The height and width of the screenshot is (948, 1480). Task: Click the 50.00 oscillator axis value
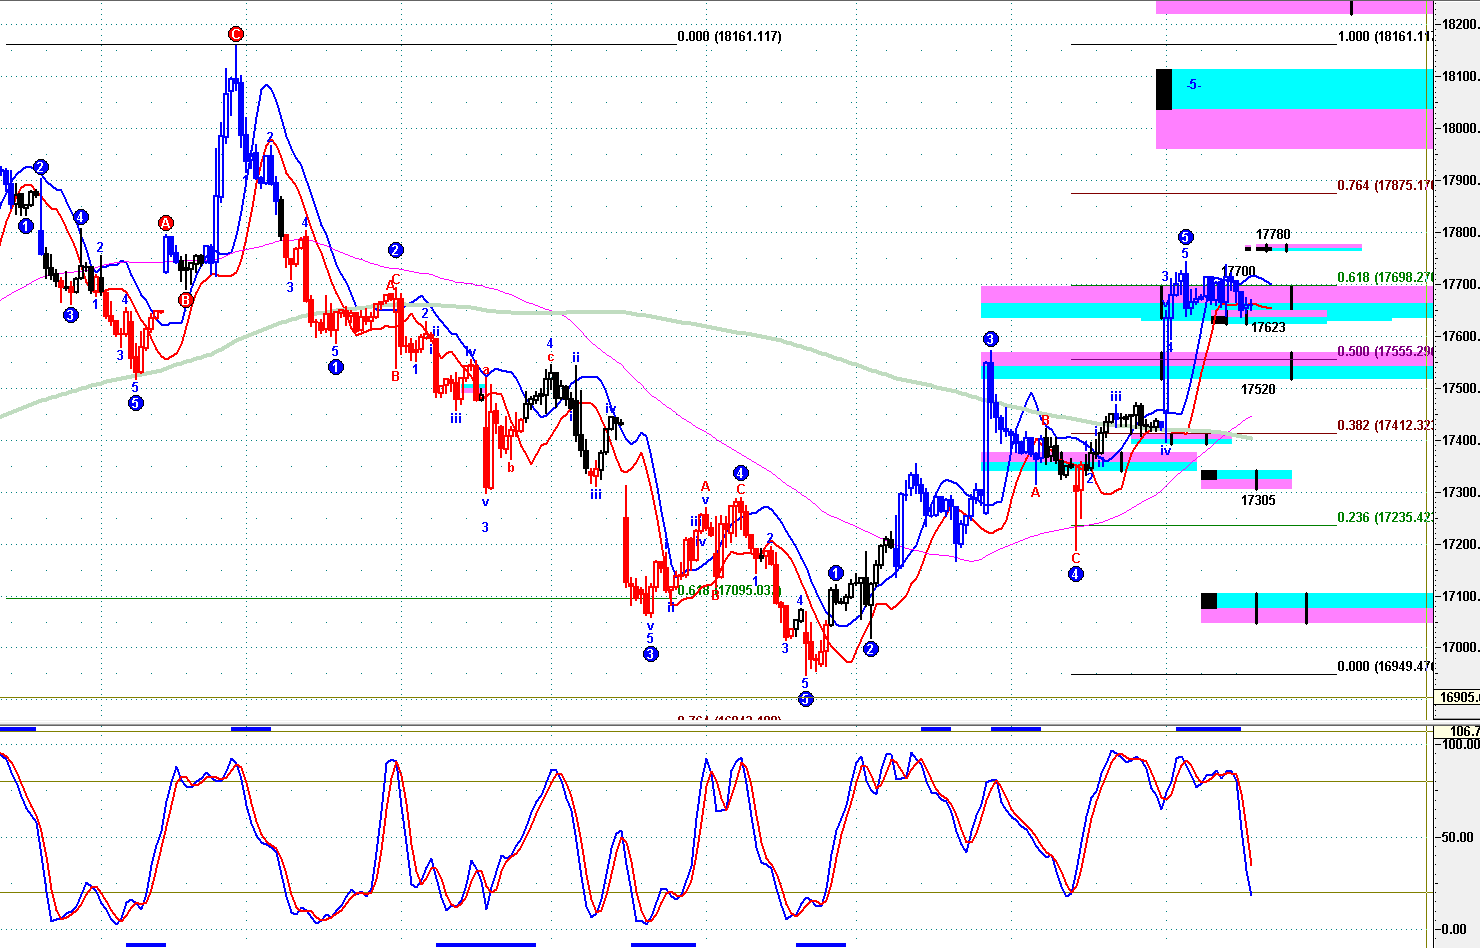coord(1460,837)
